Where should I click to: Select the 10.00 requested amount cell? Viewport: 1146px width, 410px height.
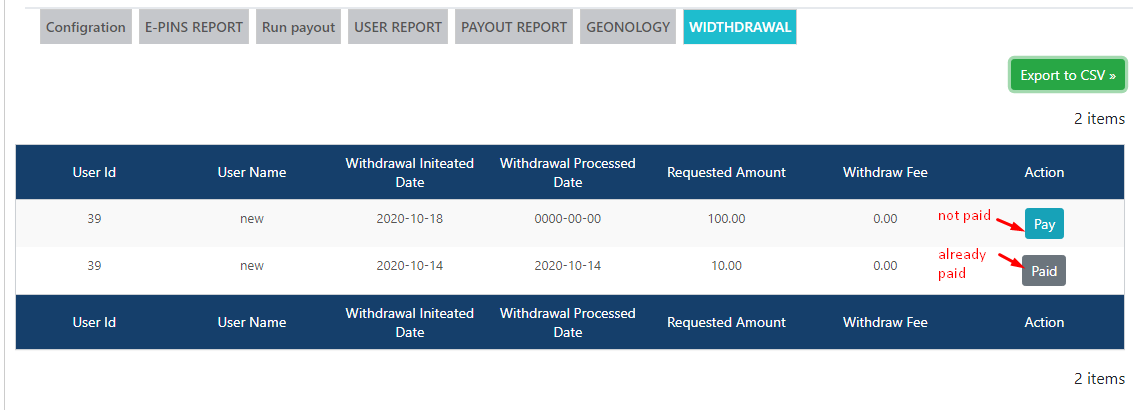pos(726,266)
